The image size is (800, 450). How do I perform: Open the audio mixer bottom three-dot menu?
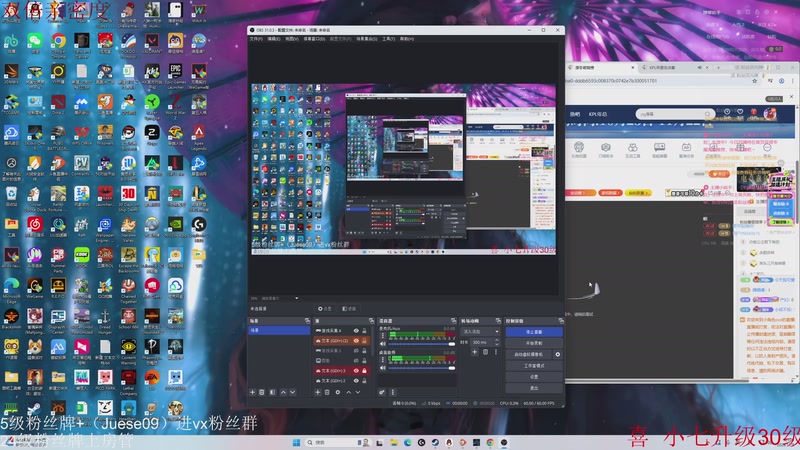coord(392,392)
